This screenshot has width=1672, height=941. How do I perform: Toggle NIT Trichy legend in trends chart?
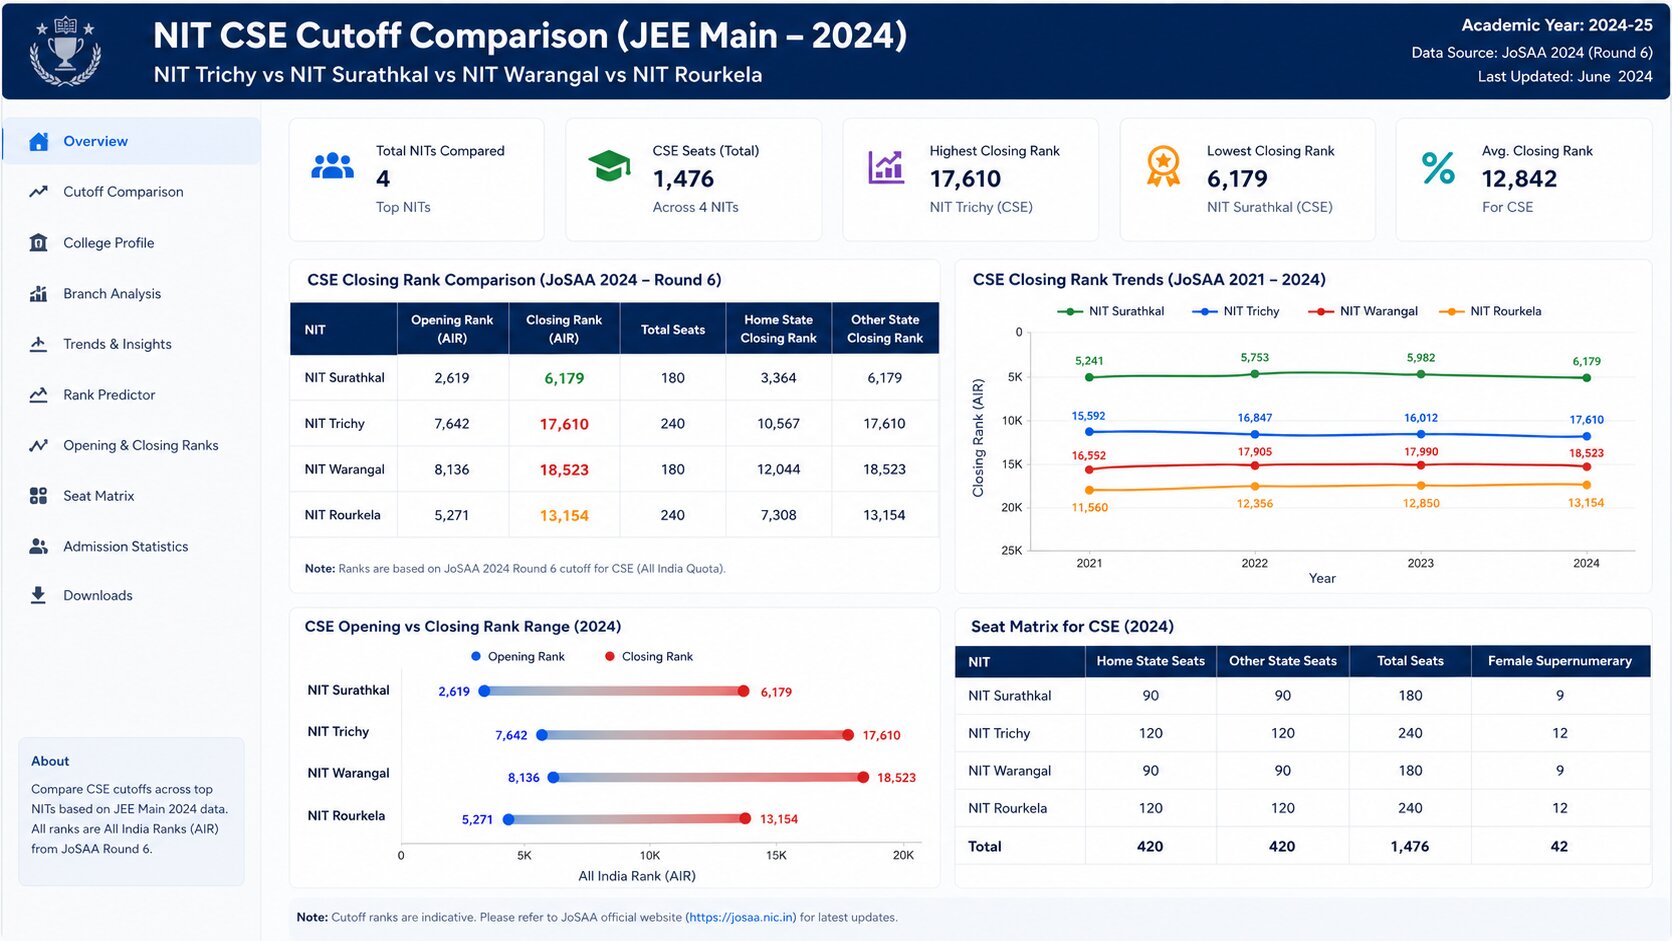pyautogui.click(x=1235, y=311)
